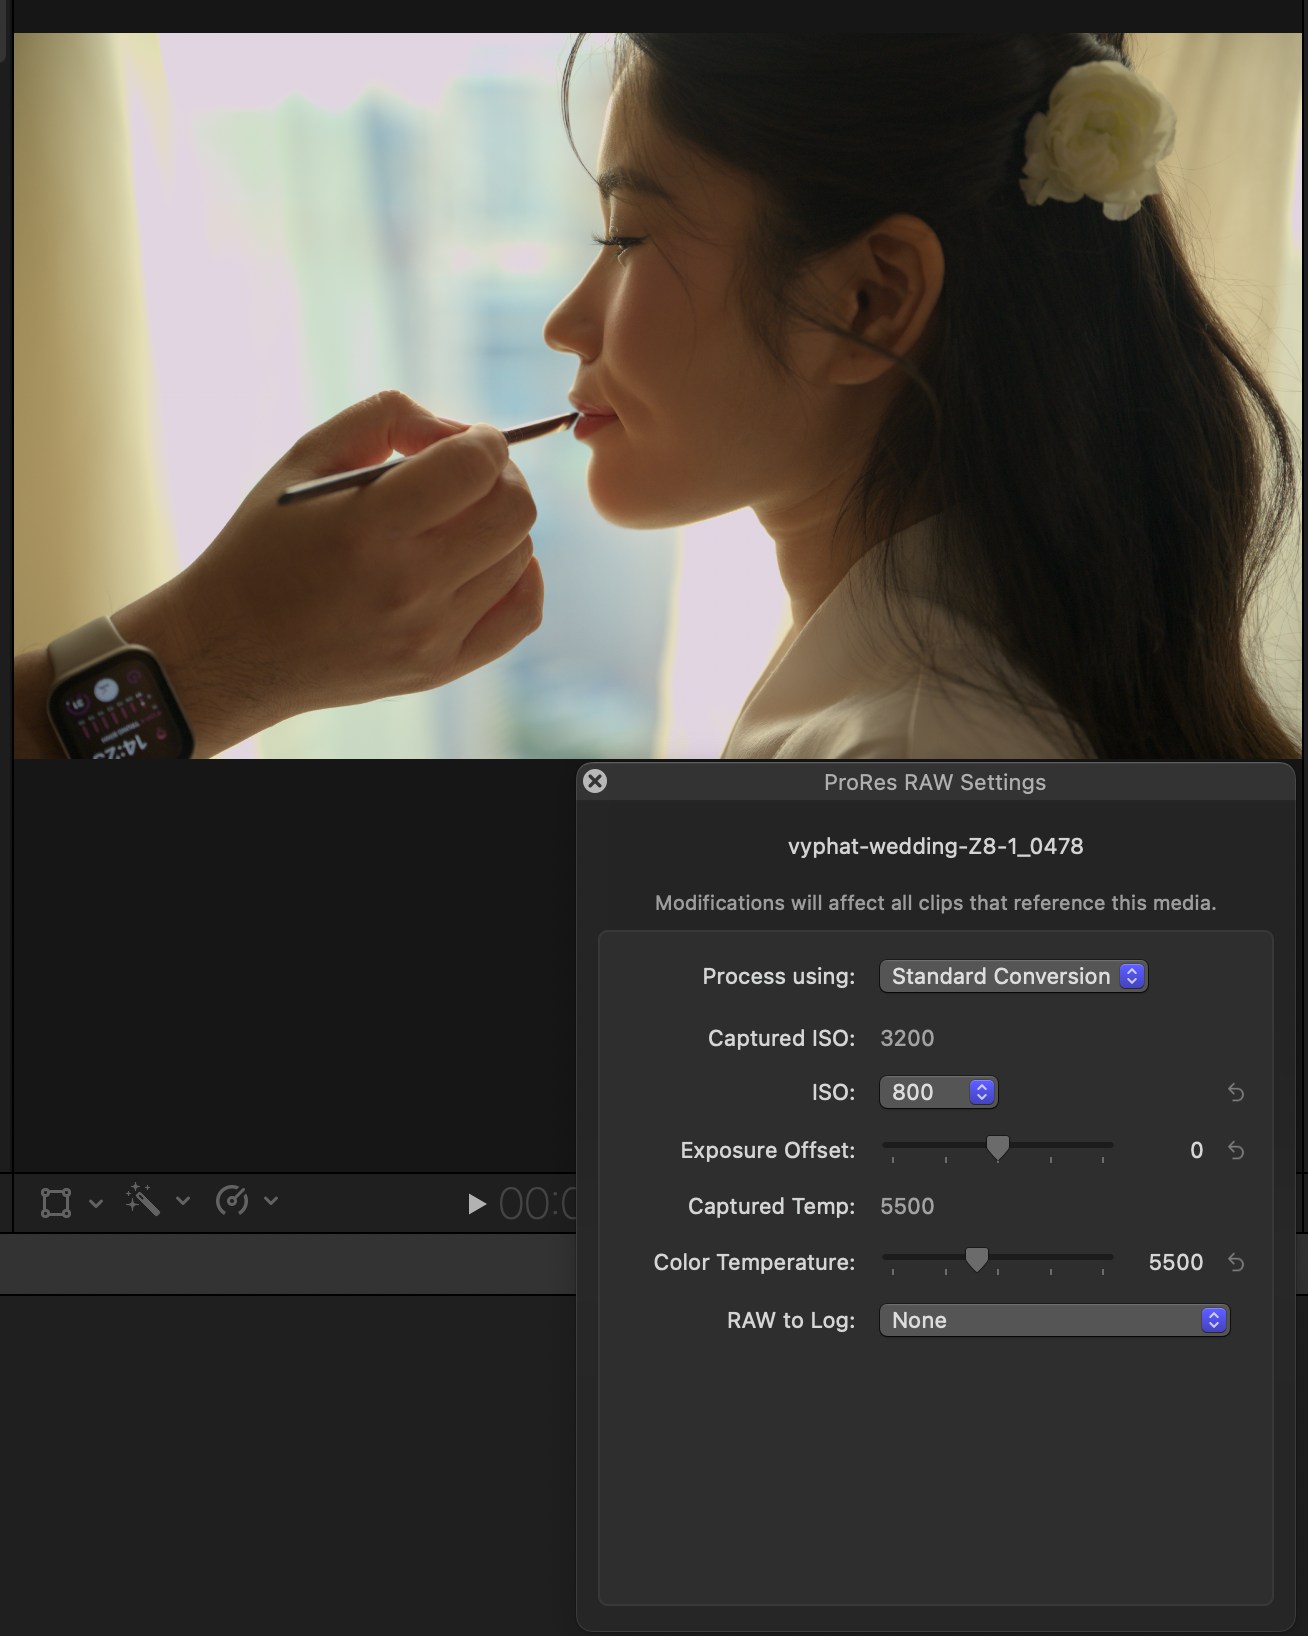1308x1636 pixels.
Task: Open the Process using Standard Conversion dropdown
Action: click(x=1013, y=976)
